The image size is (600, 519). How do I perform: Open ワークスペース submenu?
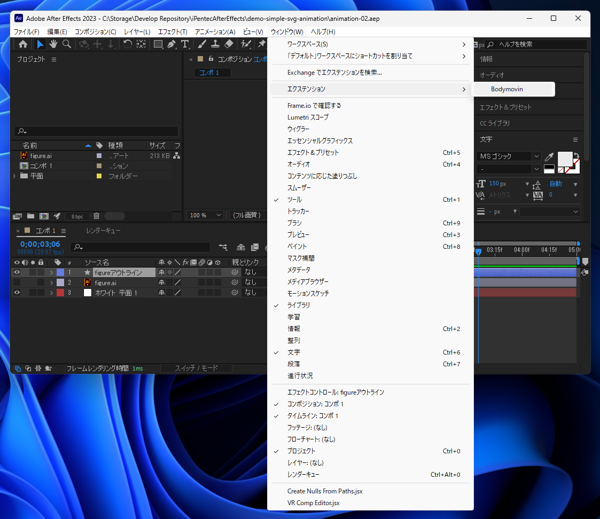[370, 44]
